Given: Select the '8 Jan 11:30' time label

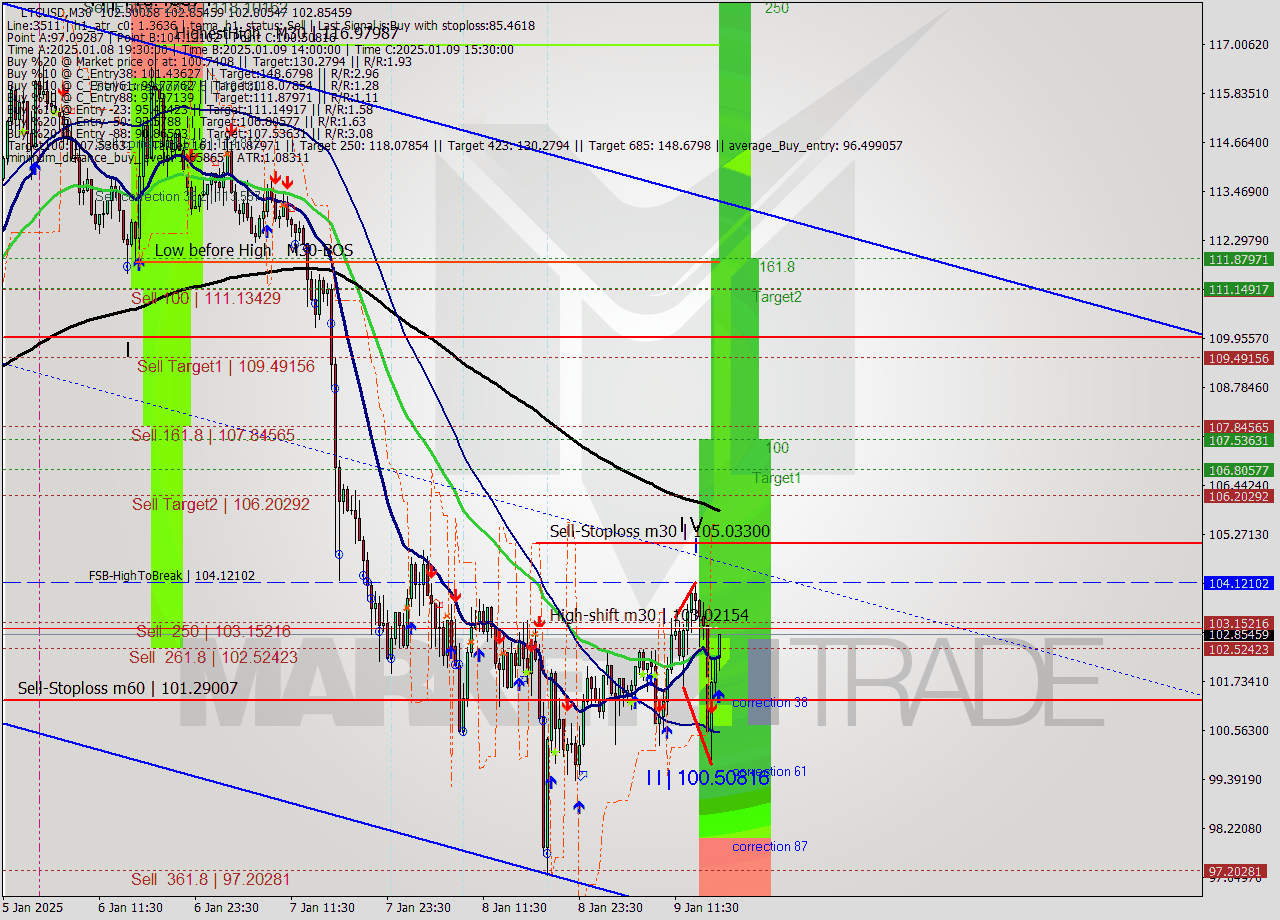Looking at the screenshot, I should 514,908.
